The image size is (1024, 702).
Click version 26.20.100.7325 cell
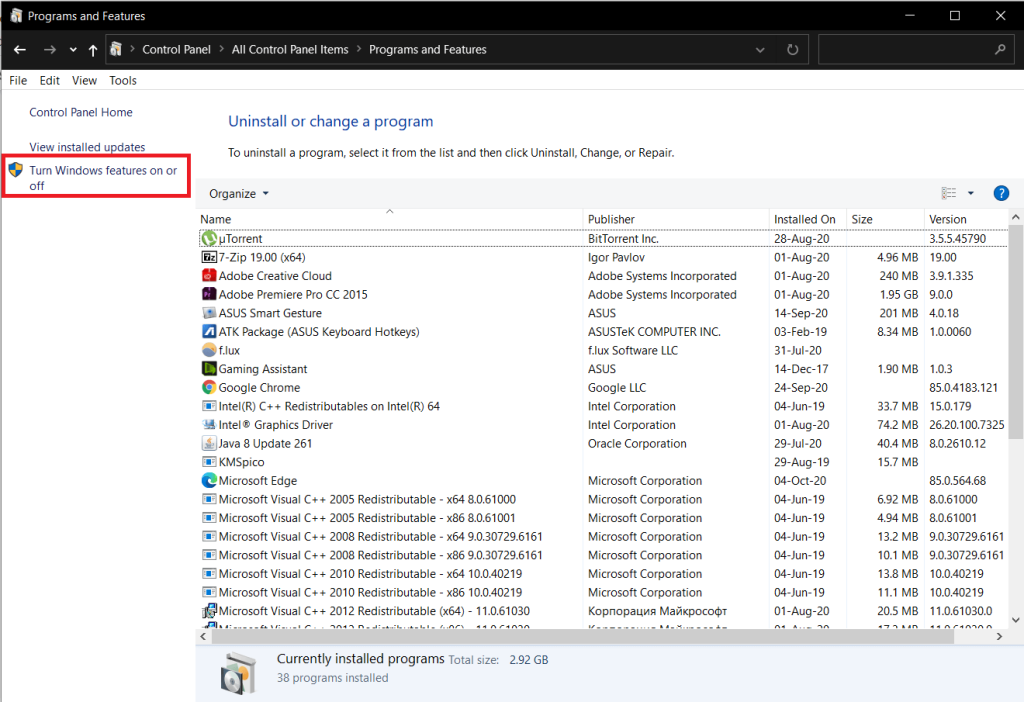coord(967,425)
